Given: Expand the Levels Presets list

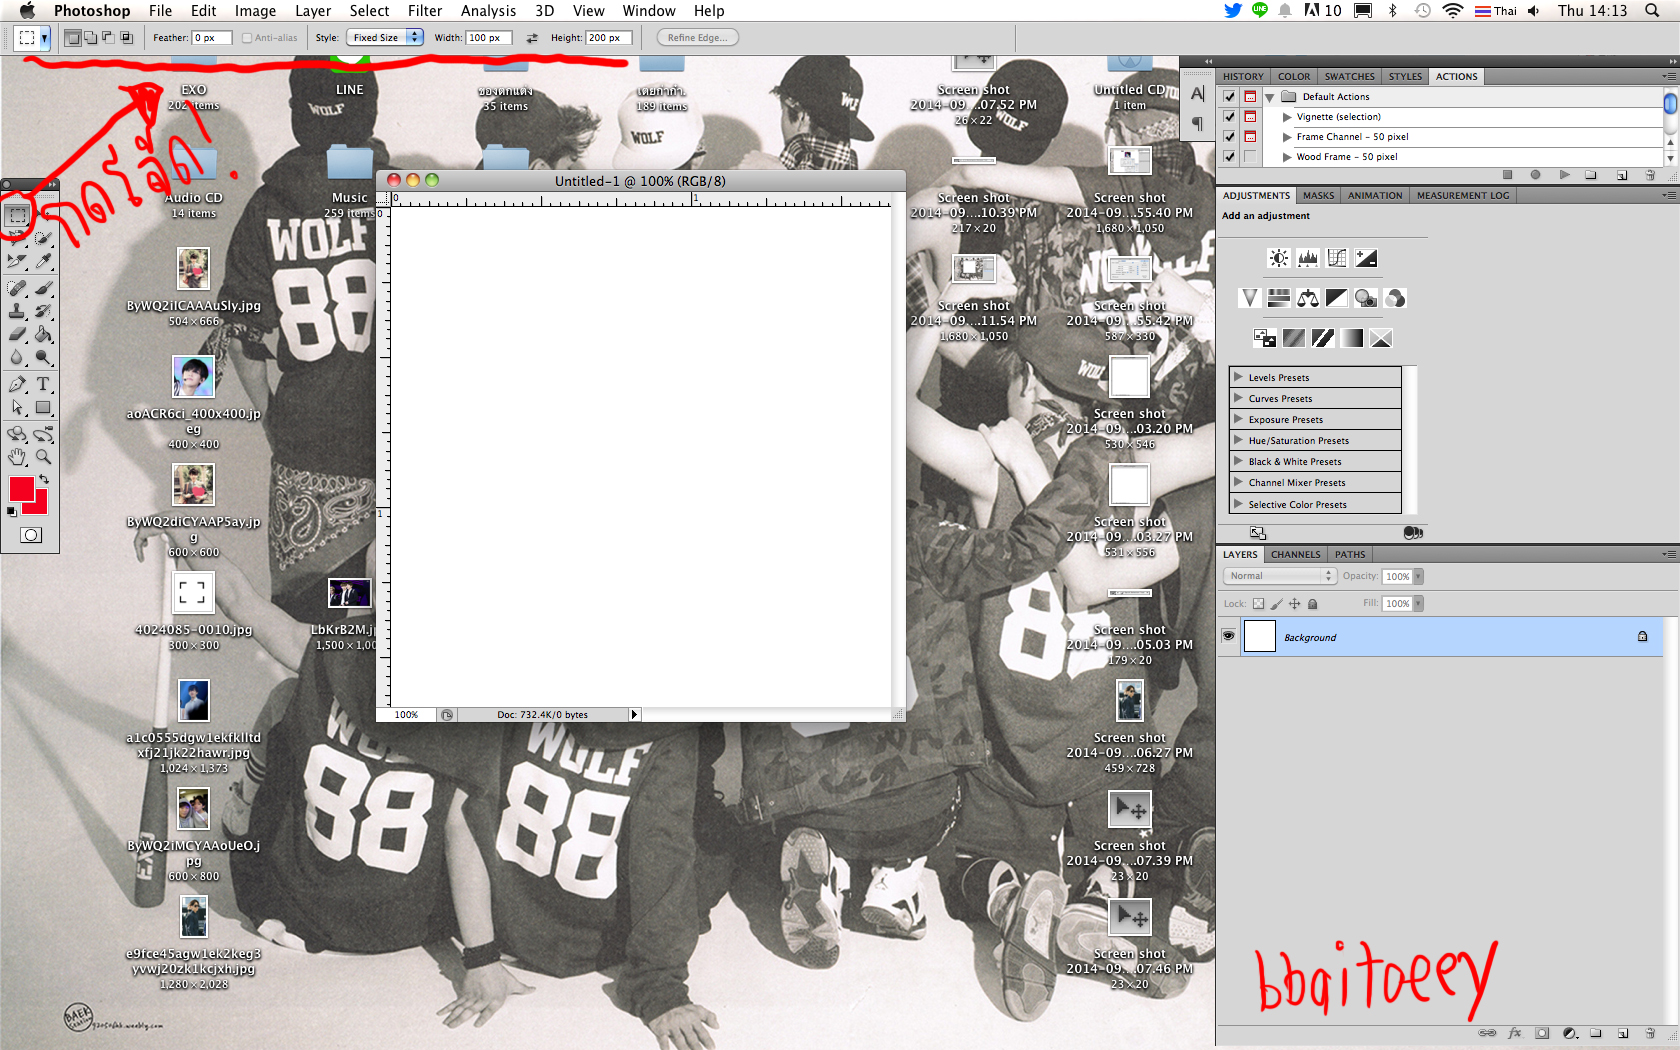Looking at the screenshot, I should tap(1238, 377).
